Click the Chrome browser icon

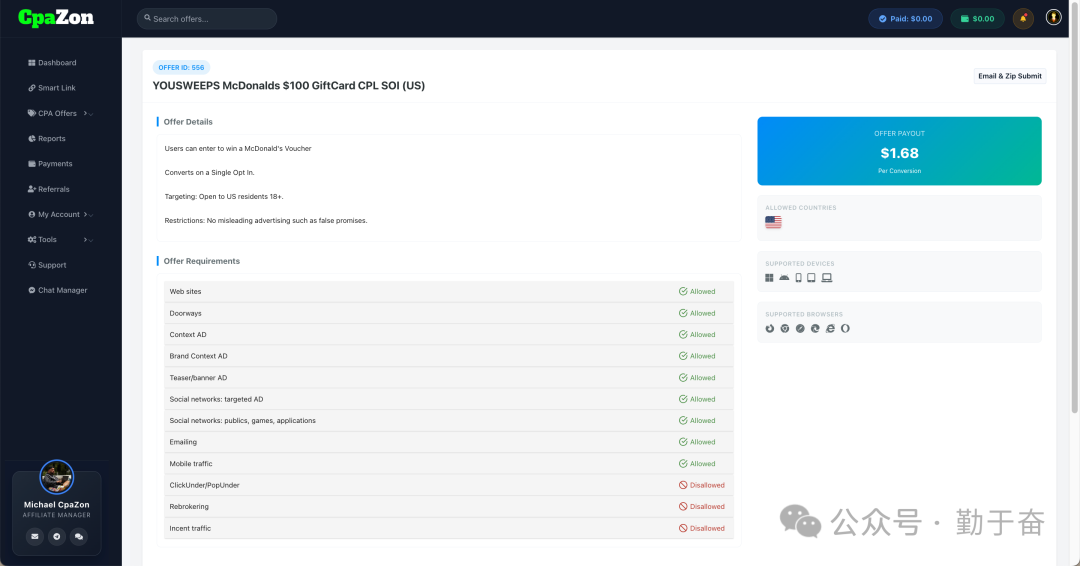coord(785,328)
